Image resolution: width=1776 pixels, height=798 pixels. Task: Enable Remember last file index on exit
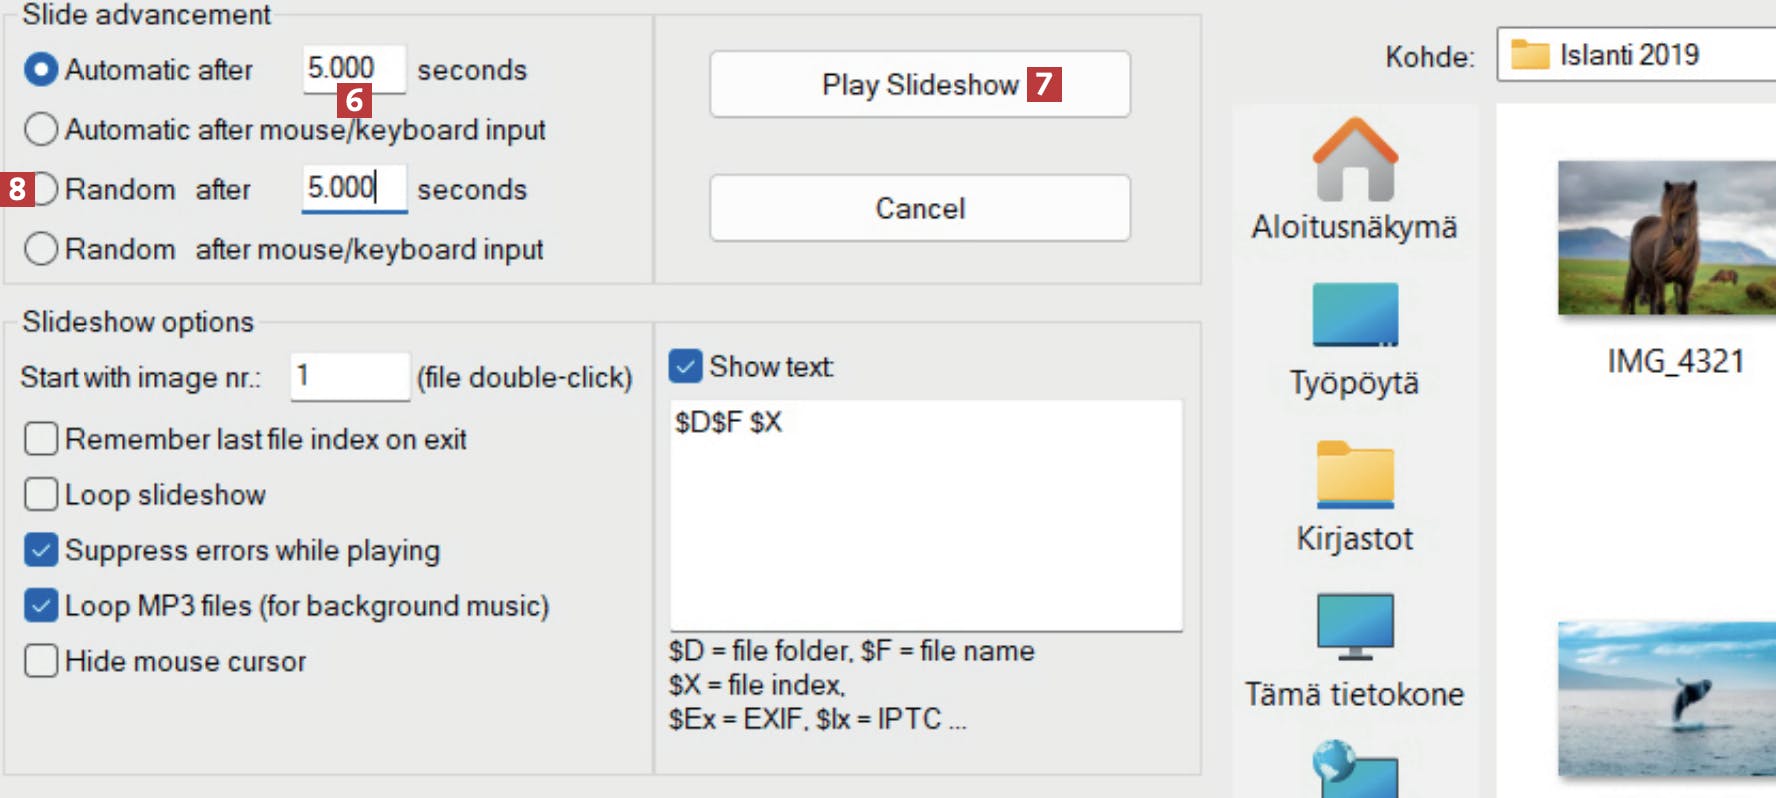(41, 438)
